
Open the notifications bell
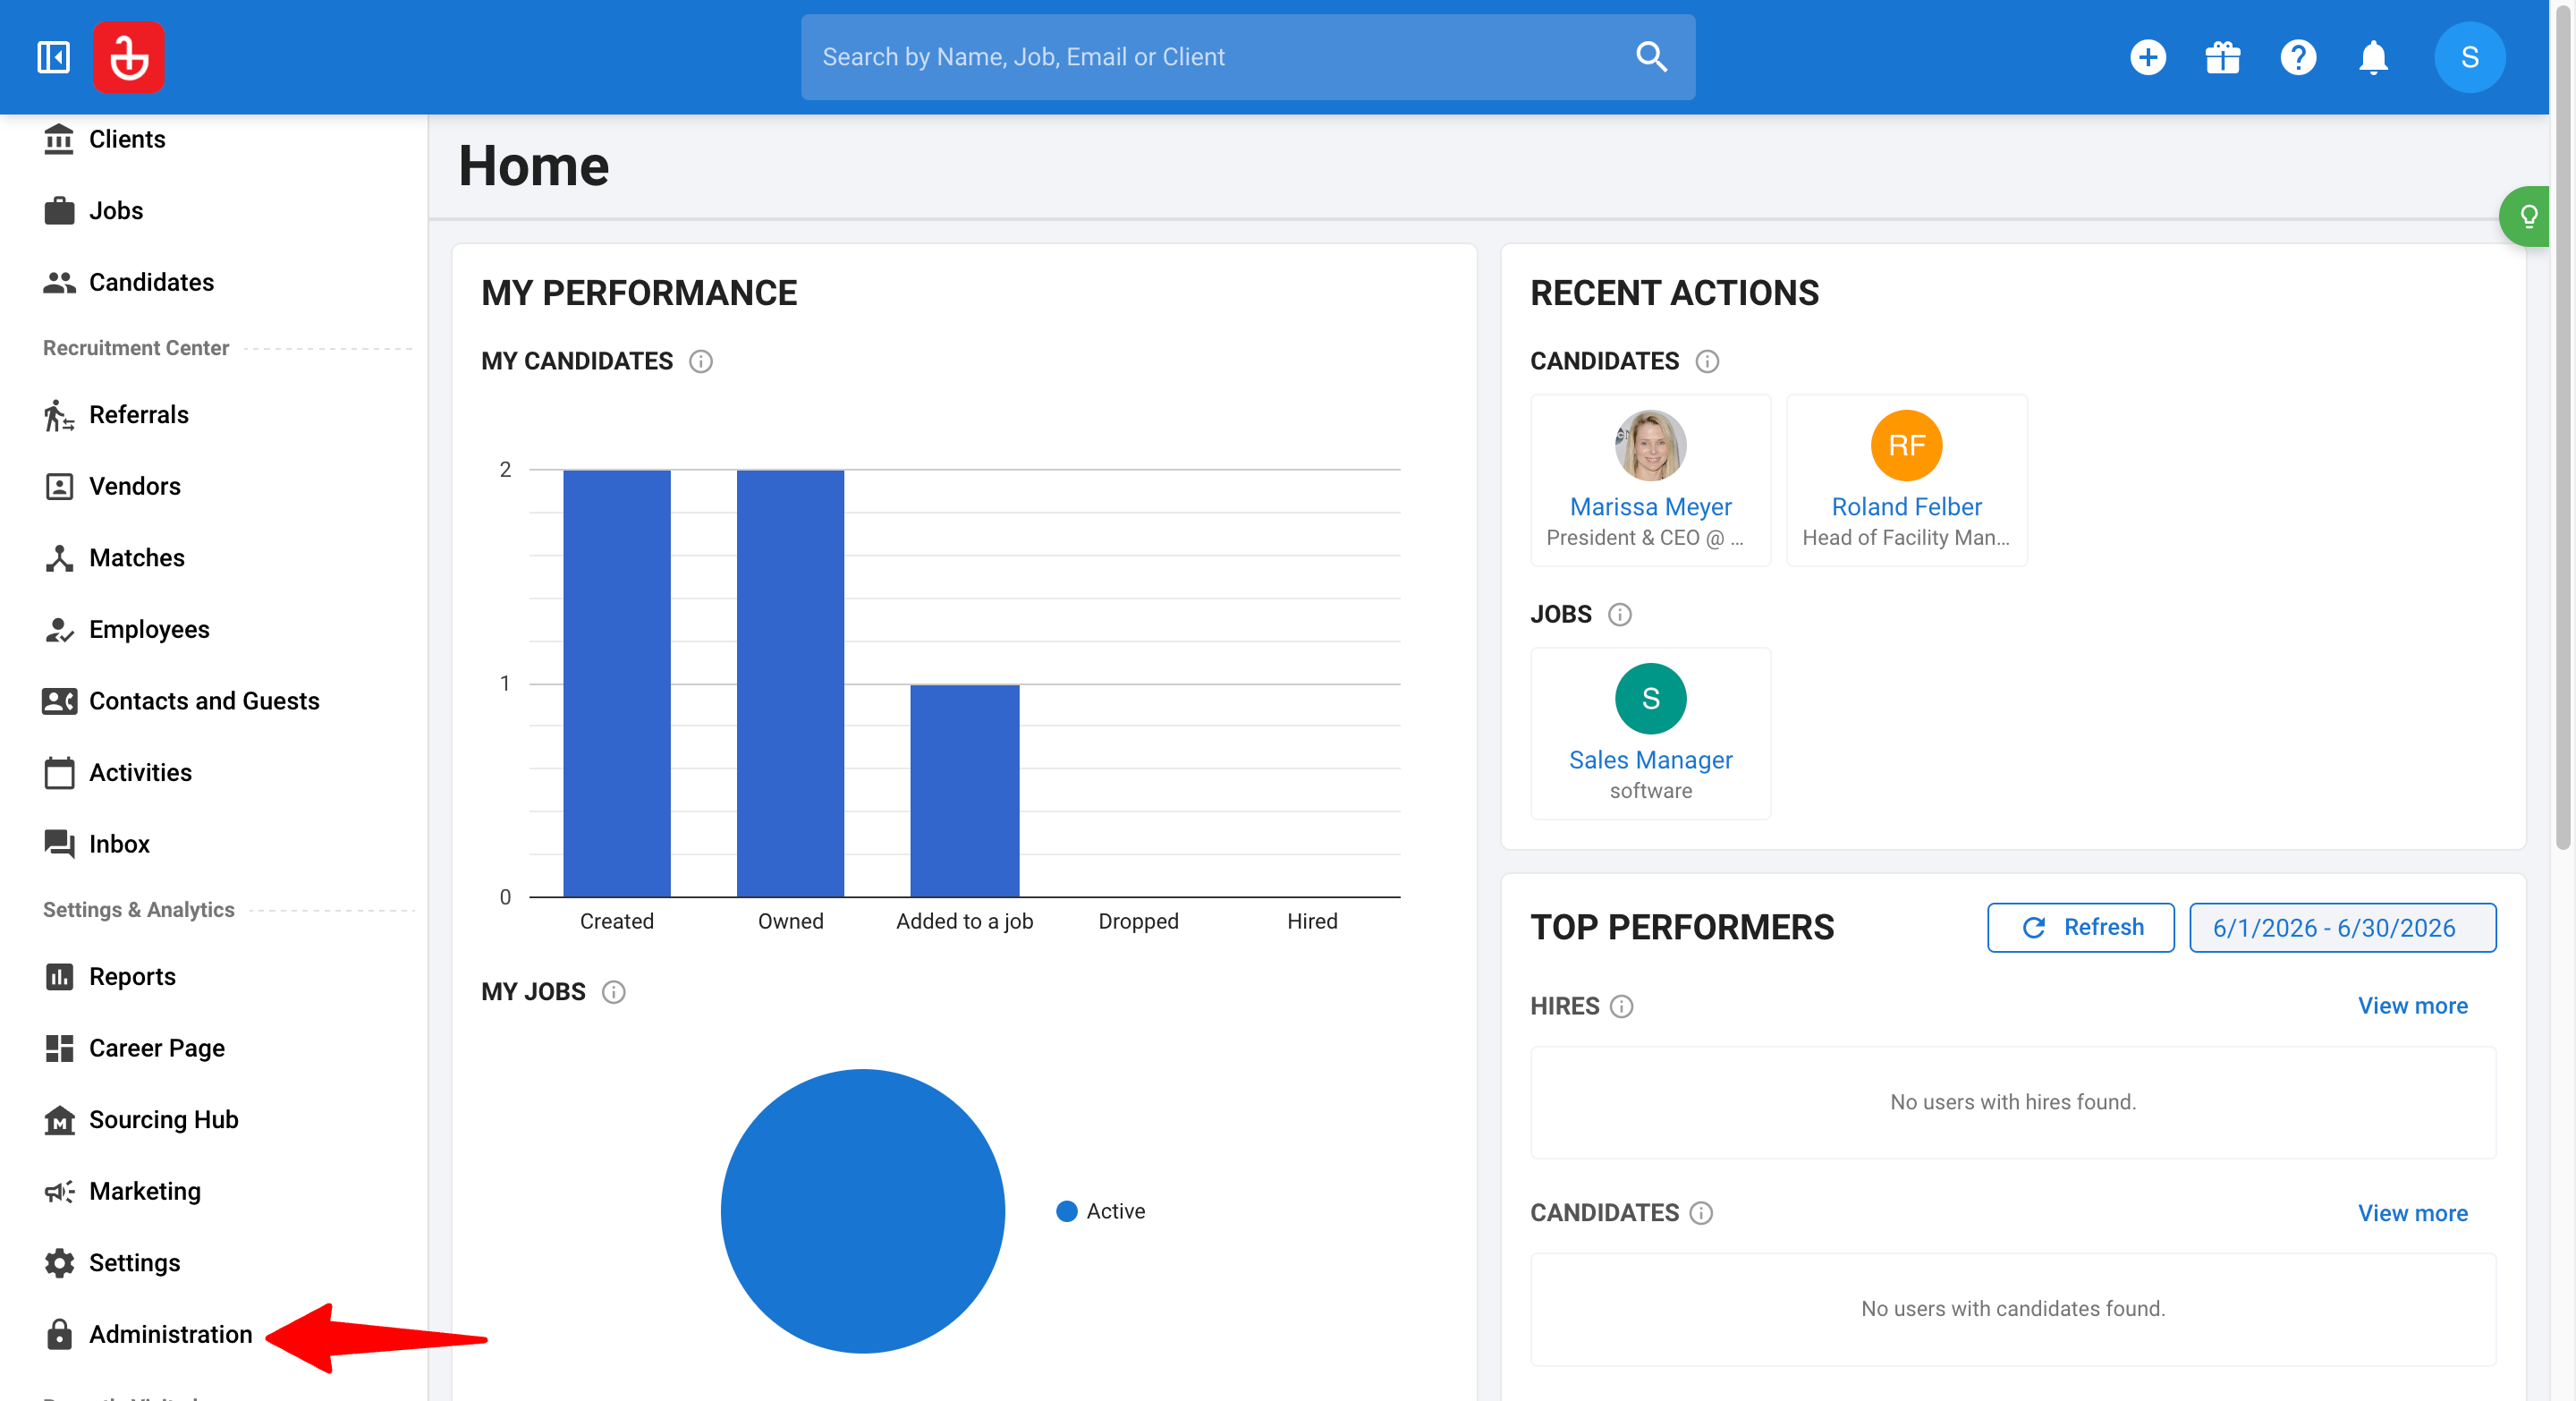tap(2373, 57)
